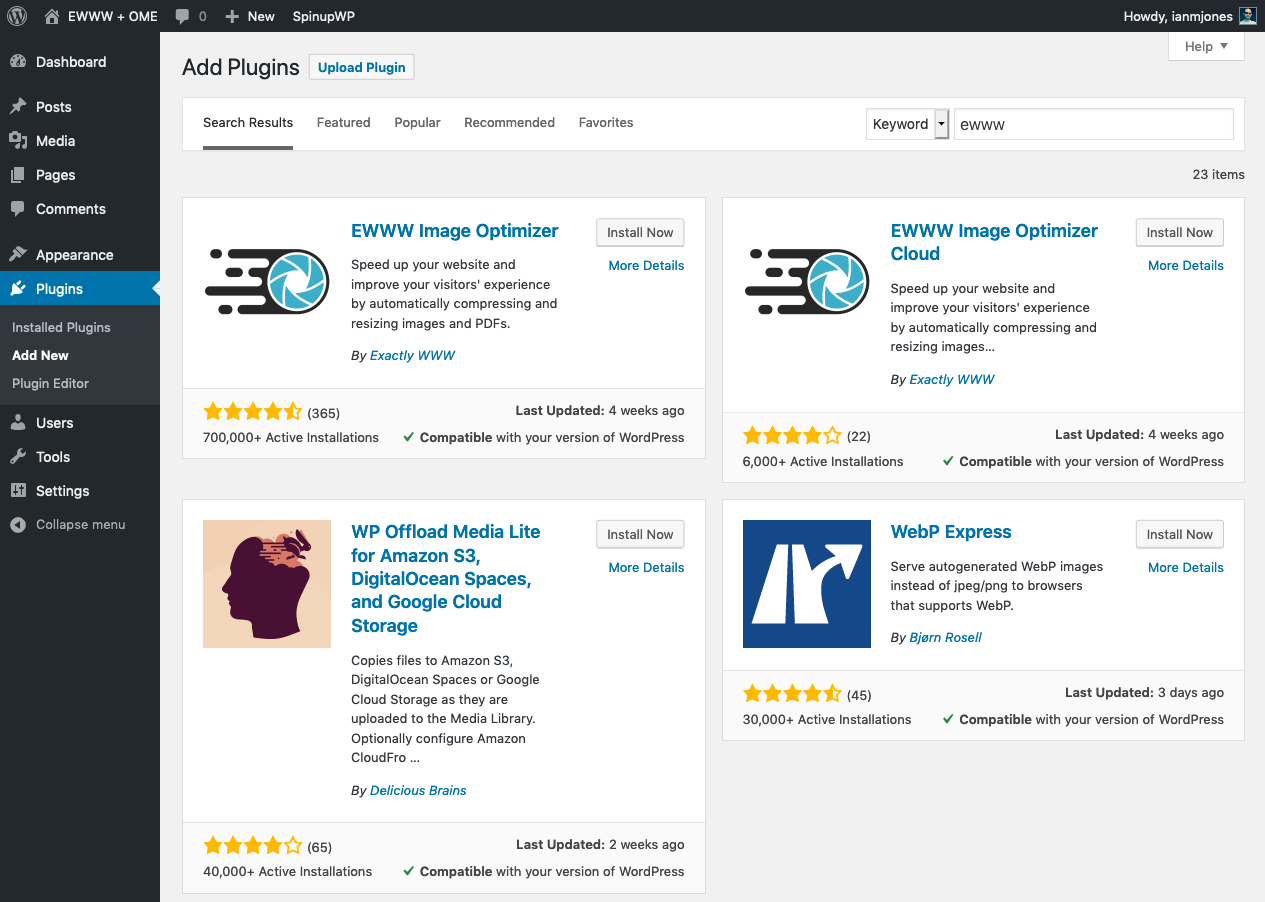Click the 23 items count text
This screenshot has height=902, width=1265.
point(1218,174)
